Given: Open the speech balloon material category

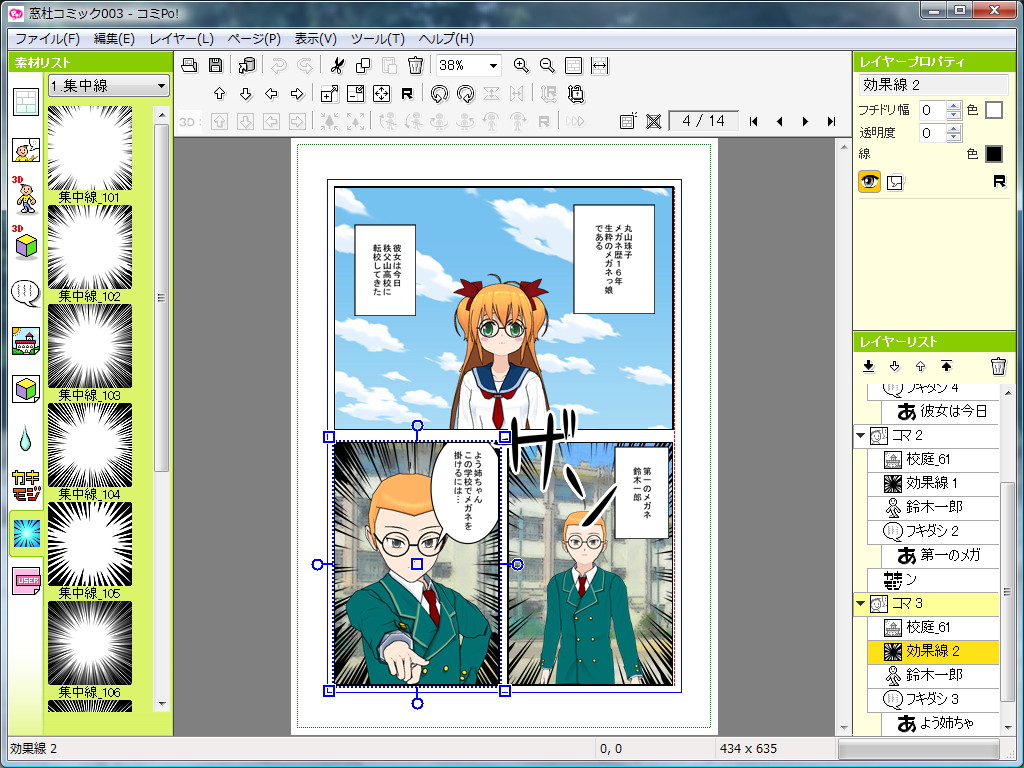Looking at the screenshot, I should tap(26, 293).
